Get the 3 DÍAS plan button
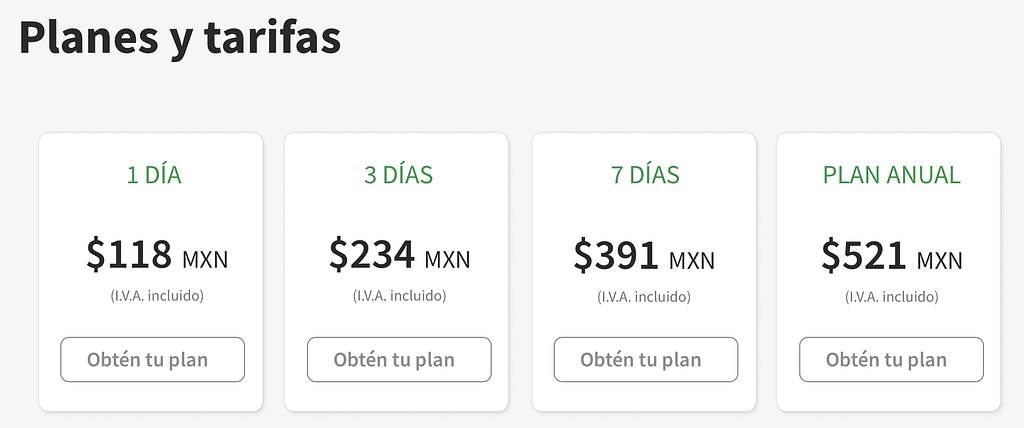The width and height of the screenshot is (1024, 428). (x=399, y=359)
